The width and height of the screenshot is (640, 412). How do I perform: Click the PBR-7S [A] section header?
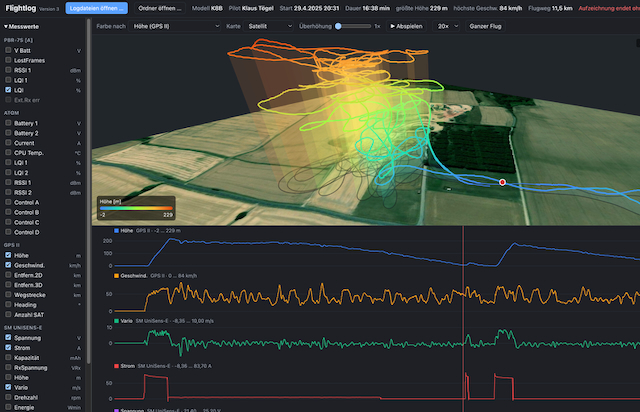click(18, 40)
